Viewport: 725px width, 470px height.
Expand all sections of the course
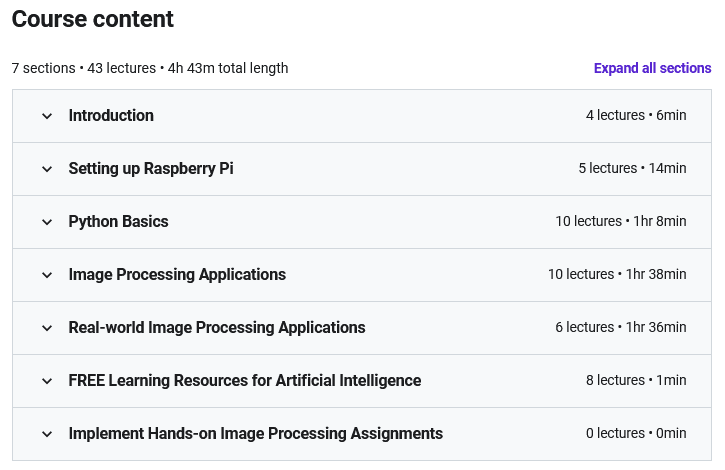(x=652, y=68)
